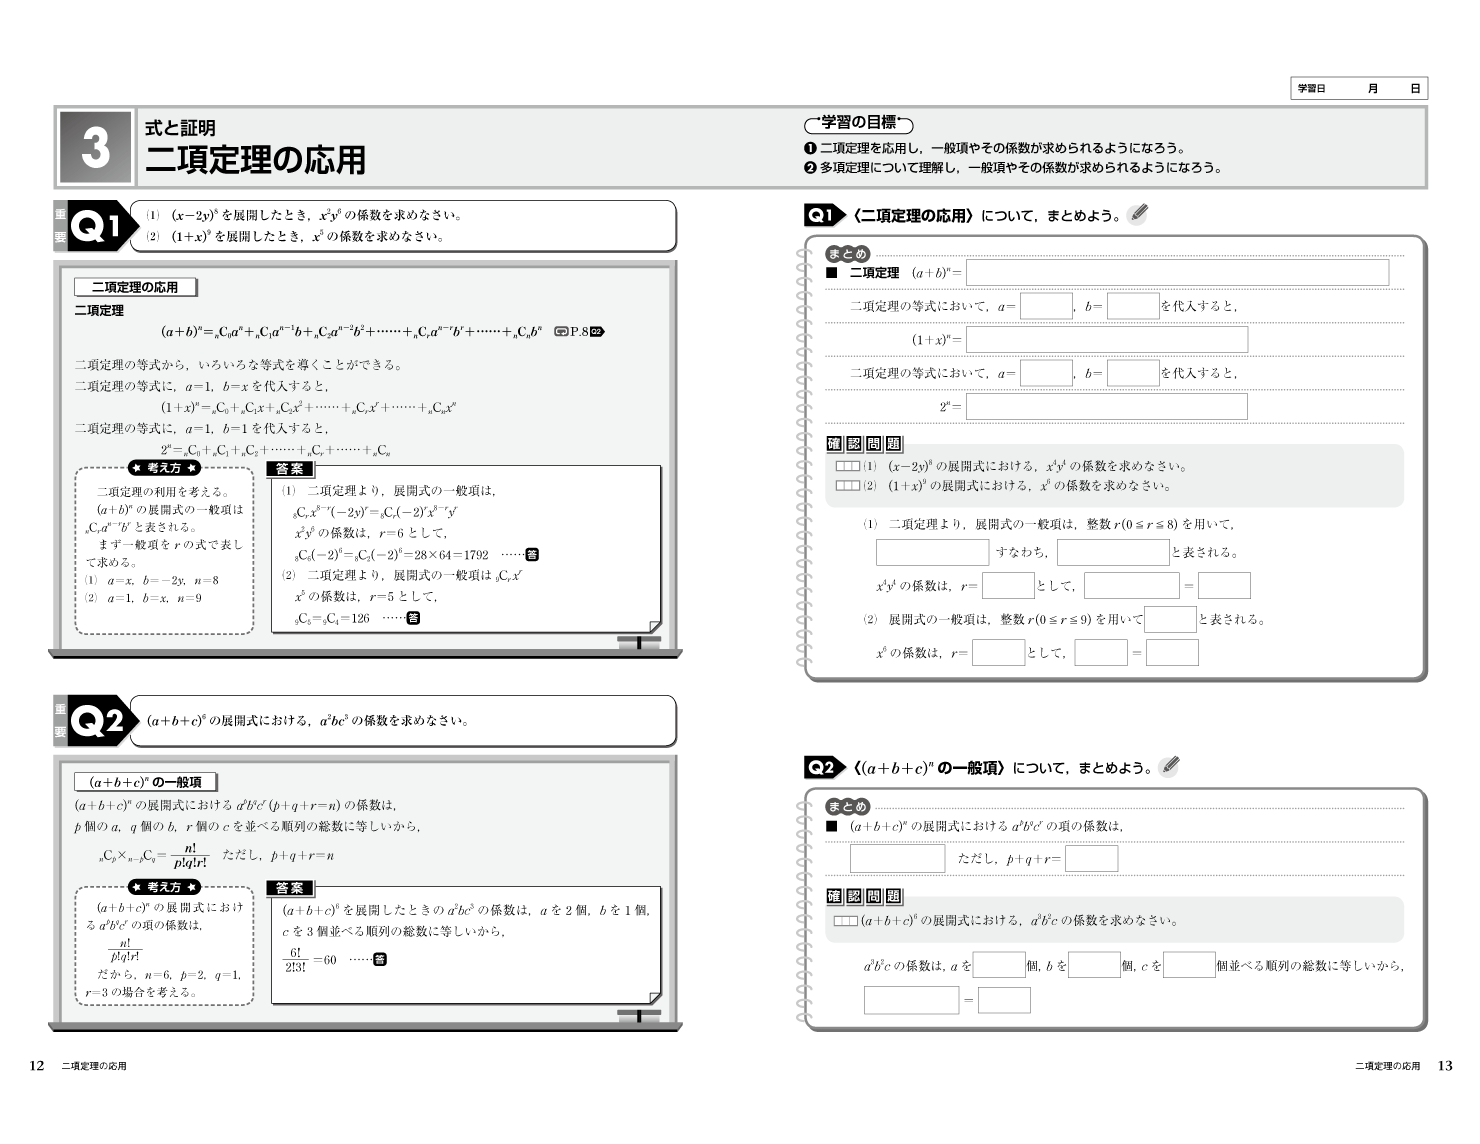
Task: Click the pencil icon beside the right-page Q1 heading
Action: (1138, 213)
